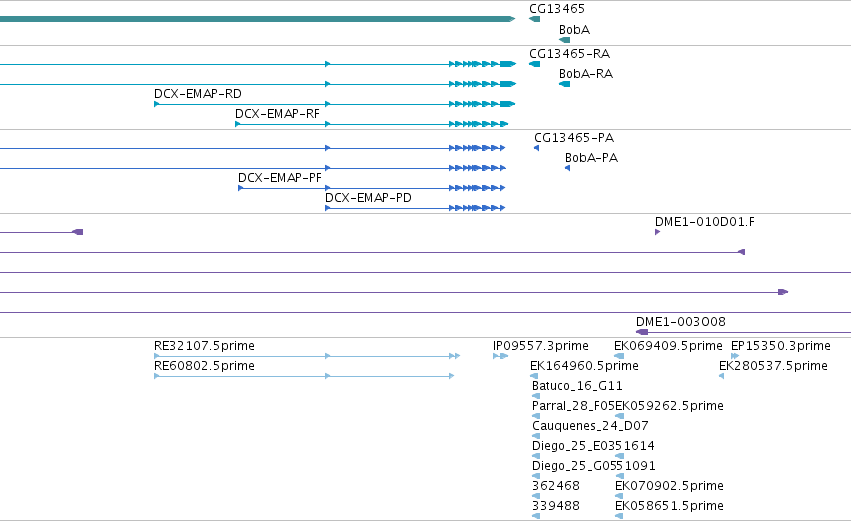Image resolution: width=851 pixels, height=521 pixels.
Task: Select the BobA gene label
Action: click(x=574, y=30)
